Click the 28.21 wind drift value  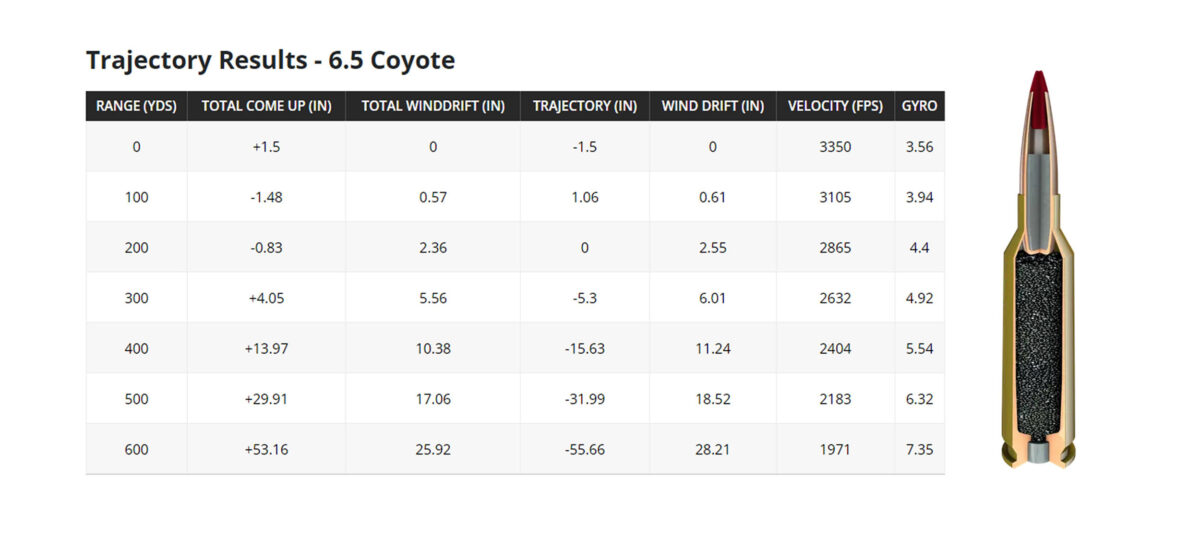pos(713,449)
